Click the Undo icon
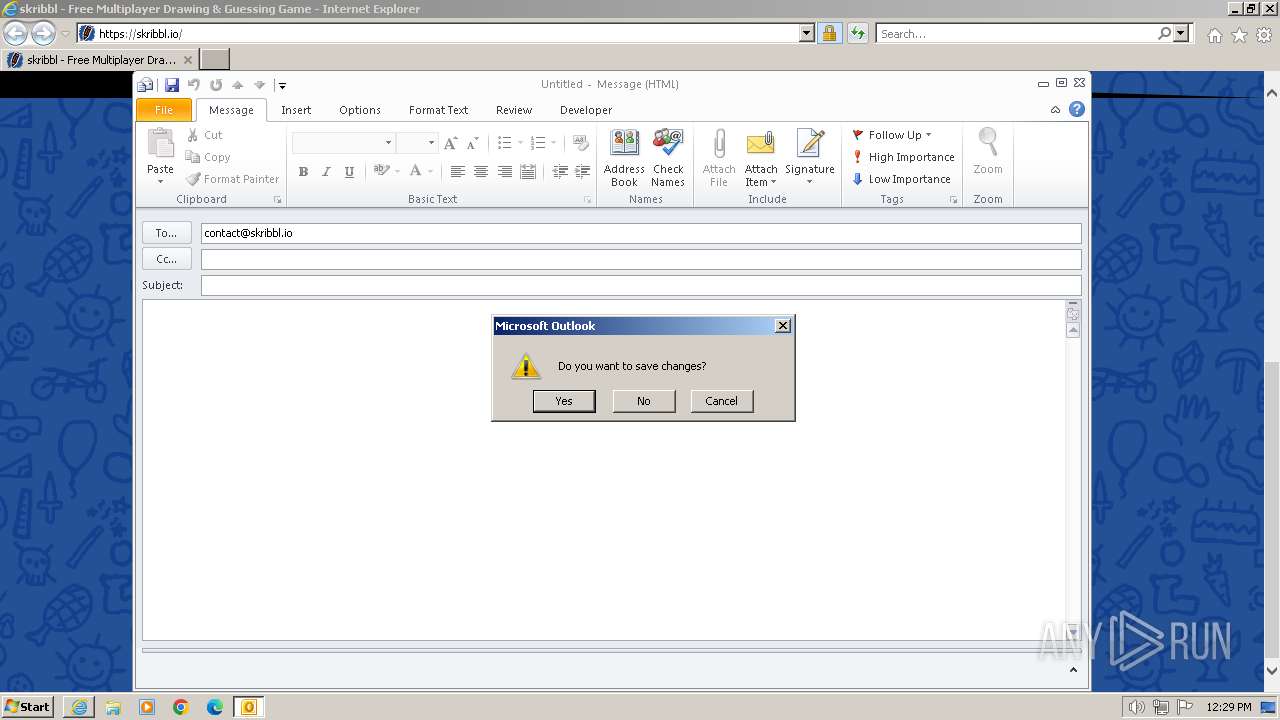Screen dimensions: 1280x720 point(194,85)
